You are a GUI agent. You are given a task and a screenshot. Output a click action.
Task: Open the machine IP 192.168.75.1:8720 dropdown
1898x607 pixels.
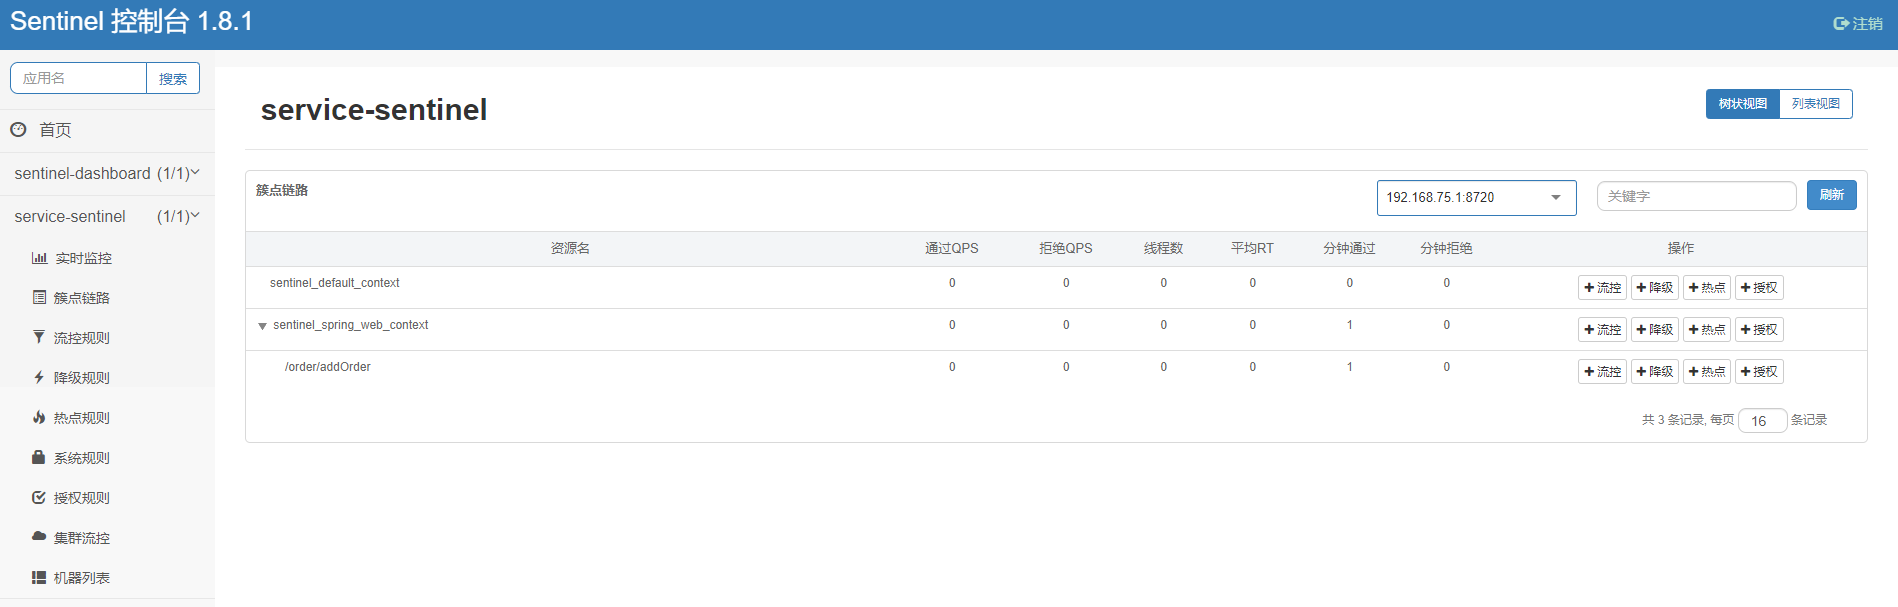coord(1476,198)
